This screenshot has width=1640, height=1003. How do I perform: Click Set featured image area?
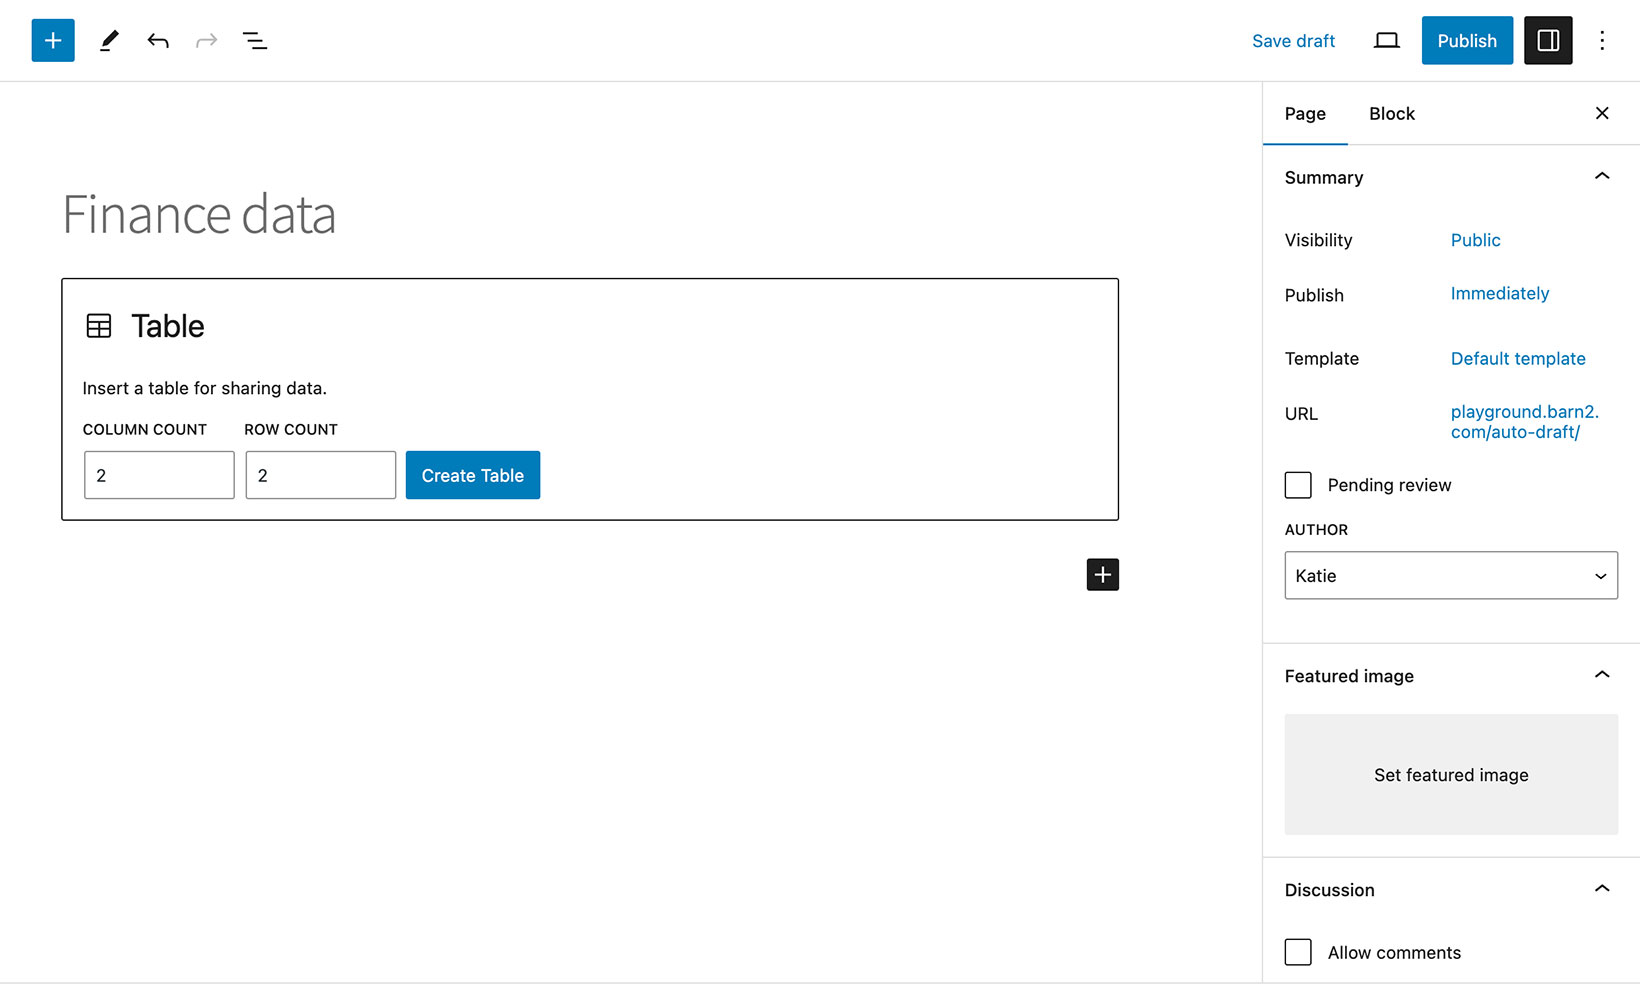[x=1450, y=775]
